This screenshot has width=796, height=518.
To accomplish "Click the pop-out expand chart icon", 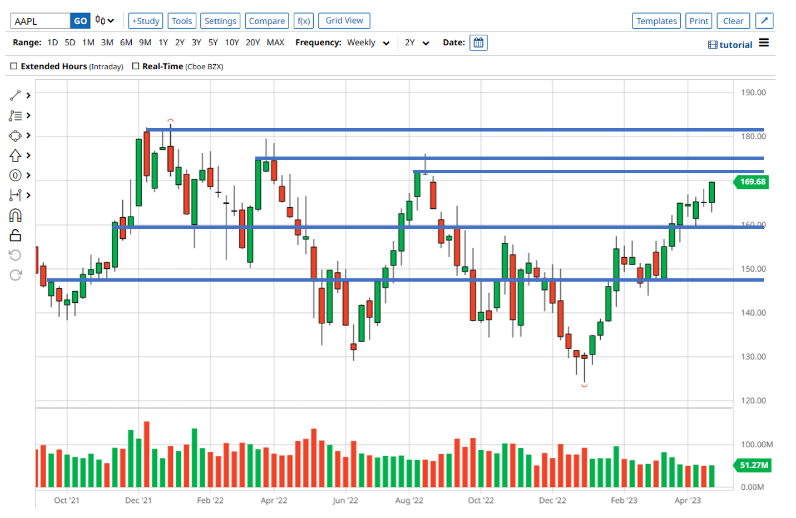I will pos(764,21).
